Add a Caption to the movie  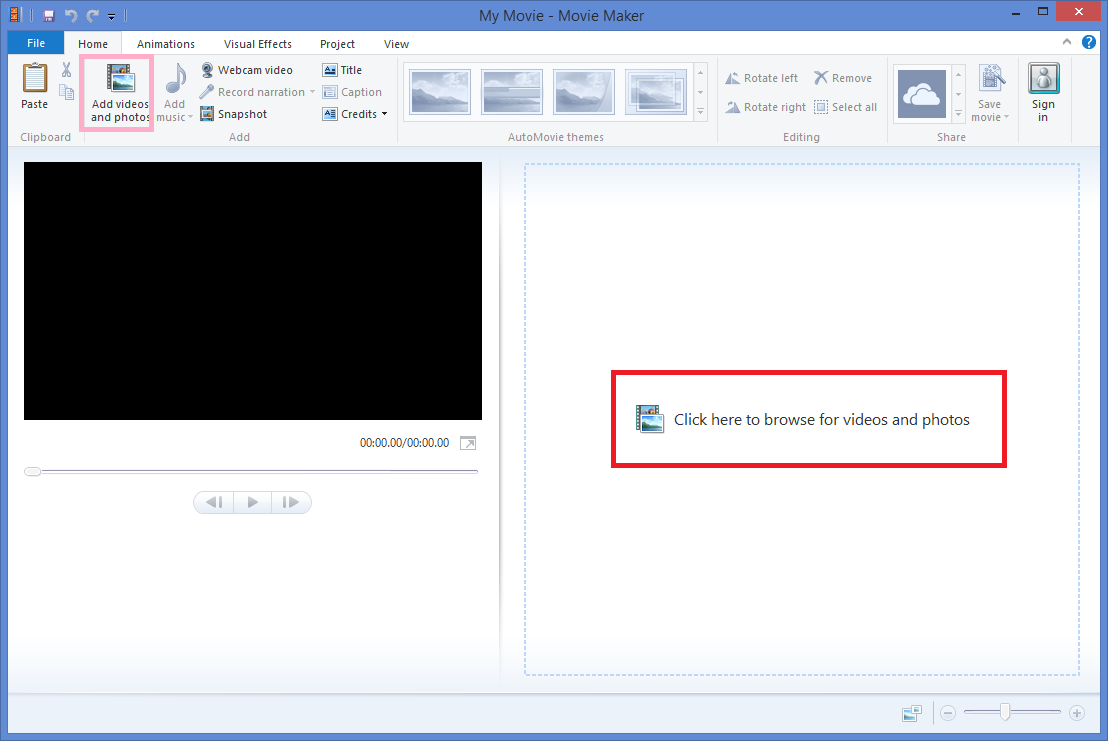click(x=352, y=92)
